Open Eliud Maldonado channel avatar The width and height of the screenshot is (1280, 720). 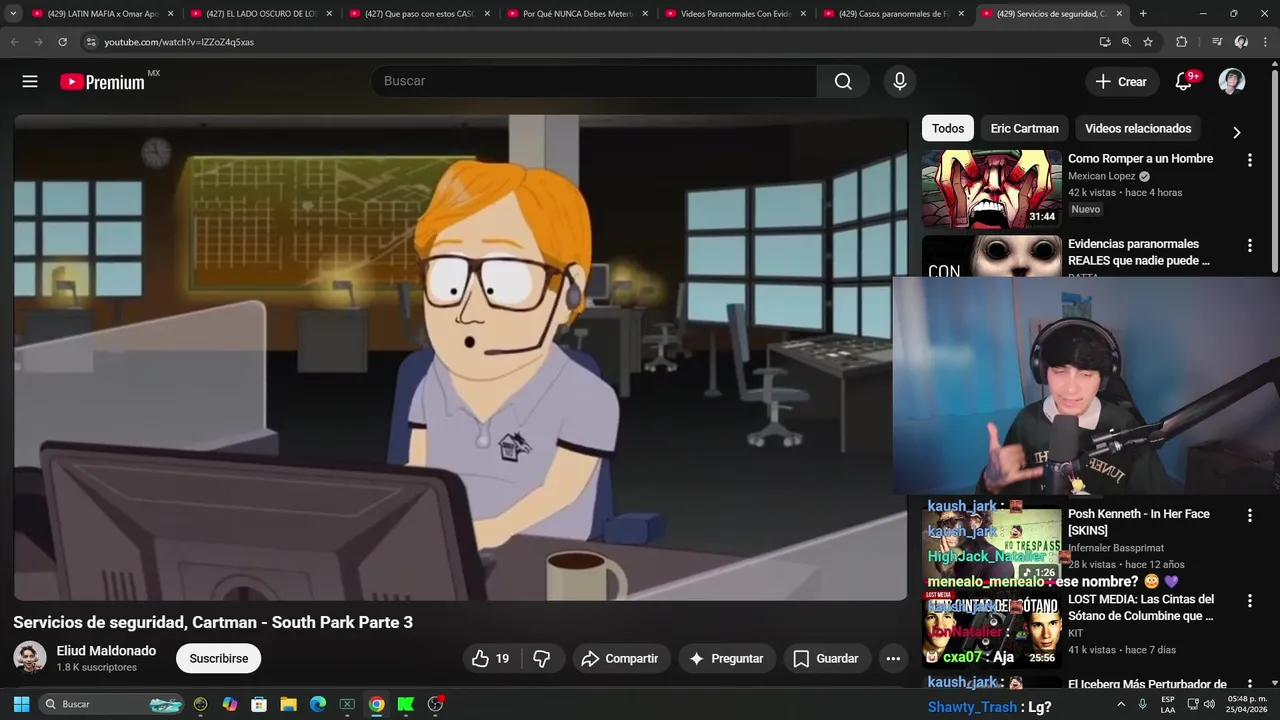coord(30,658)
